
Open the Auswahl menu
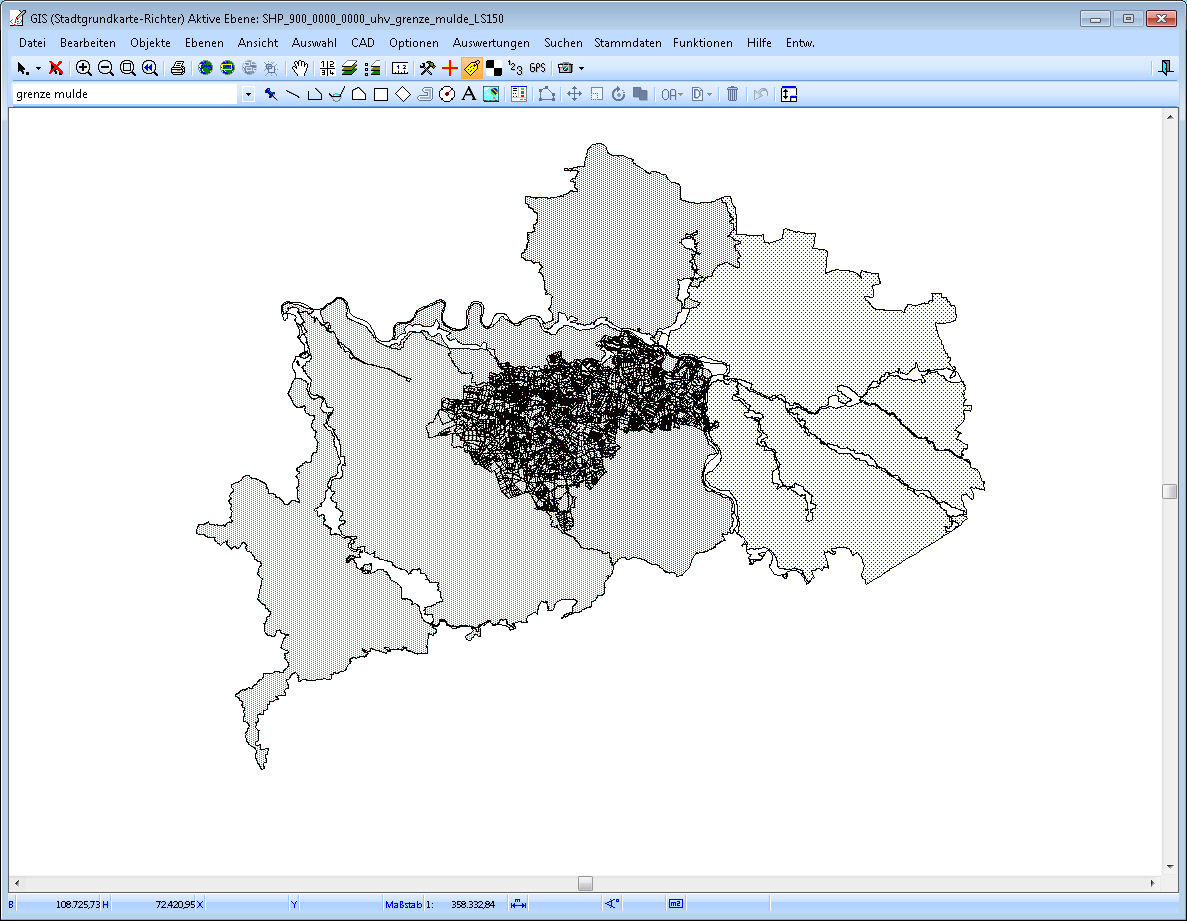314,43
